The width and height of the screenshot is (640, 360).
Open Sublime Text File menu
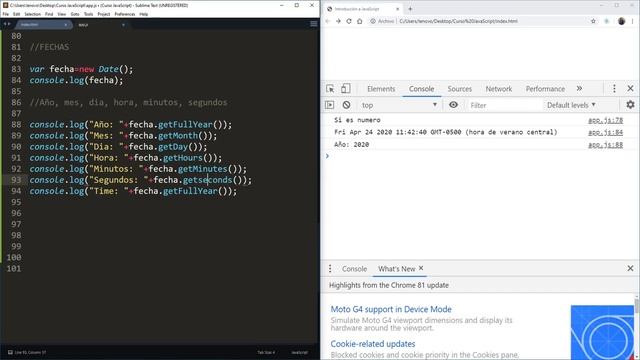click(6, 14)
